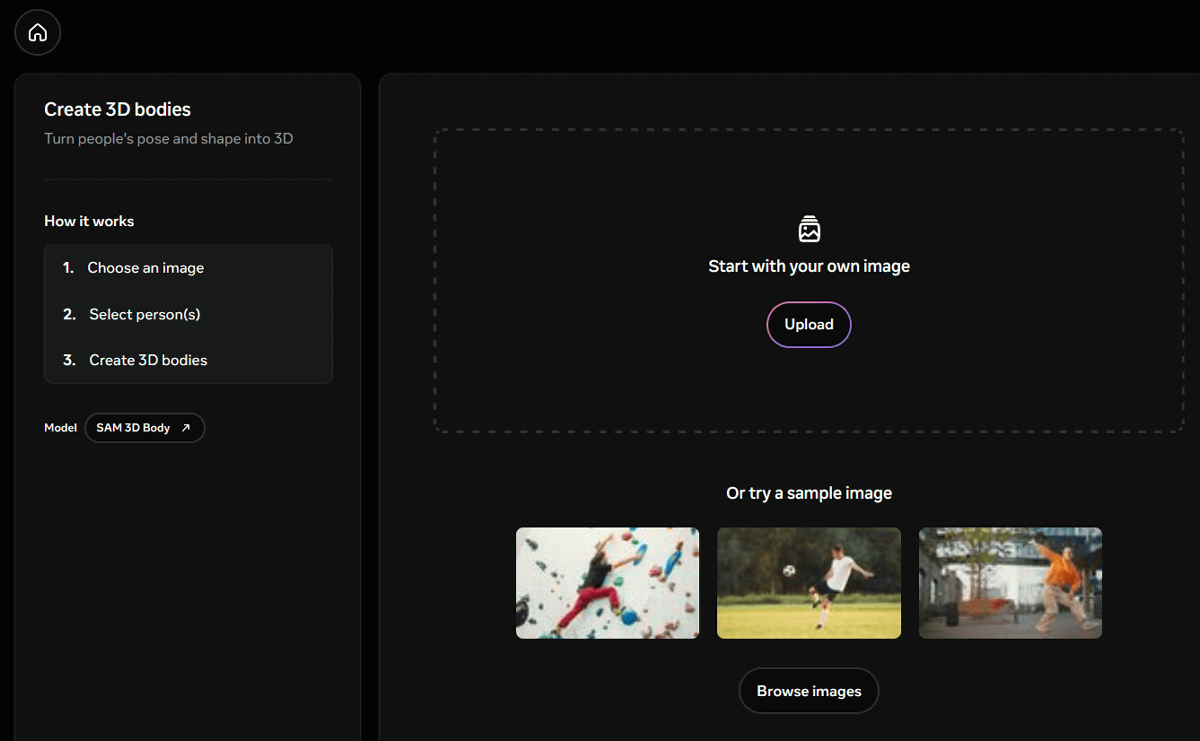The image size is (1200, 741).
Task: Click the image icon in upload area
Action: pos(809,229)
